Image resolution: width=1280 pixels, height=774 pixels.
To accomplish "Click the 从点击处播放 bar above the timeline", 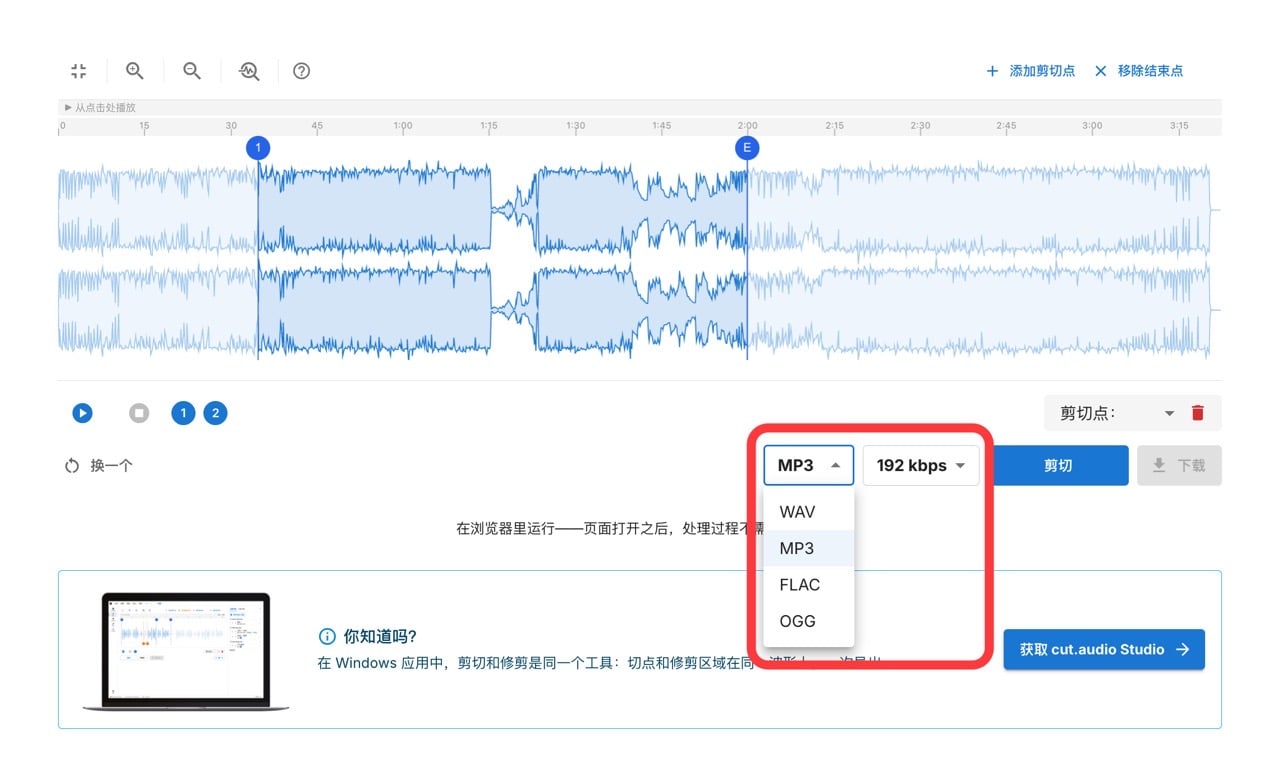I will pos(639,107).
